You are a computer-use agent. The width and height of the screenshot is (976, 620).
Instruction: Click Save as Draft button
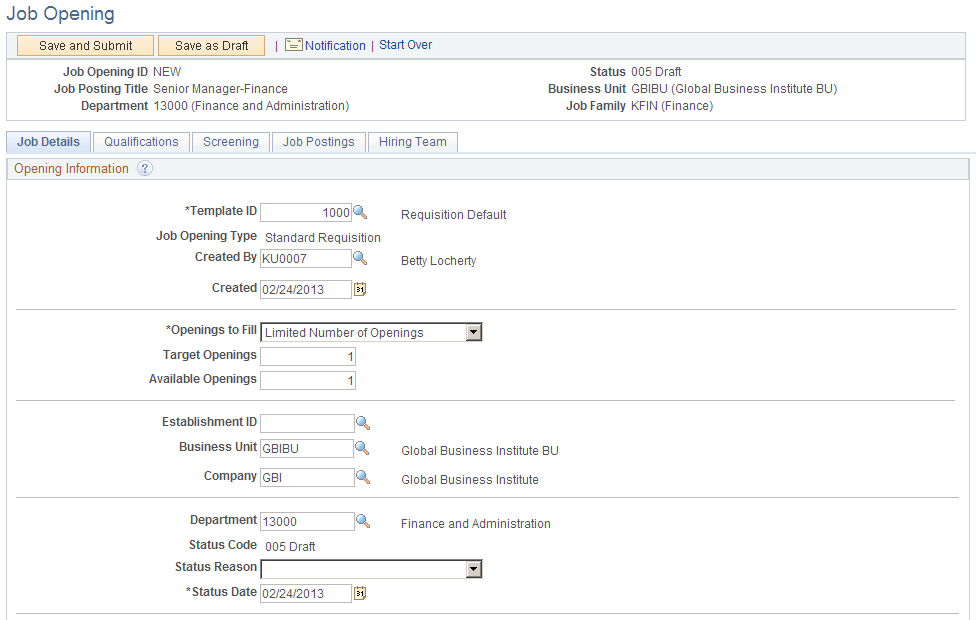(212, 45)
